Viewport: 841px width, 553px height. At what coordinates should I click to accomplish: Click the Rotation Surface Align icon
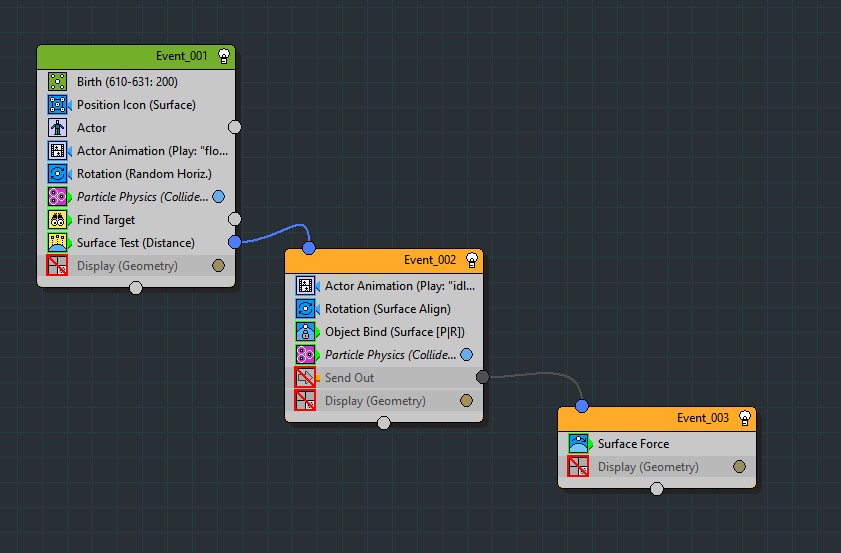[306, 309]
